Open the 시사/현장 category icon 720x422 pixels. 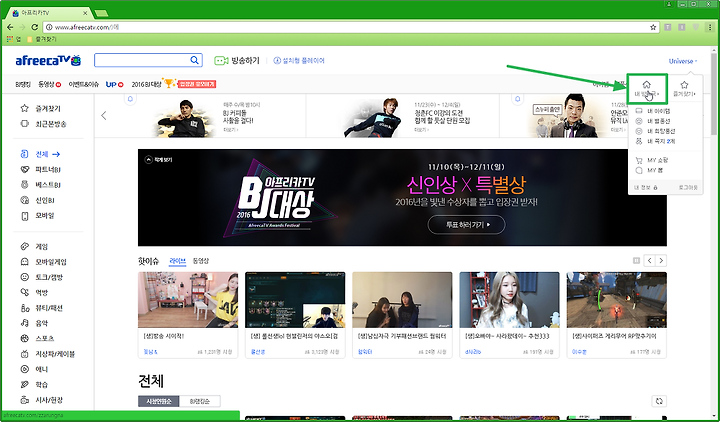24,400
